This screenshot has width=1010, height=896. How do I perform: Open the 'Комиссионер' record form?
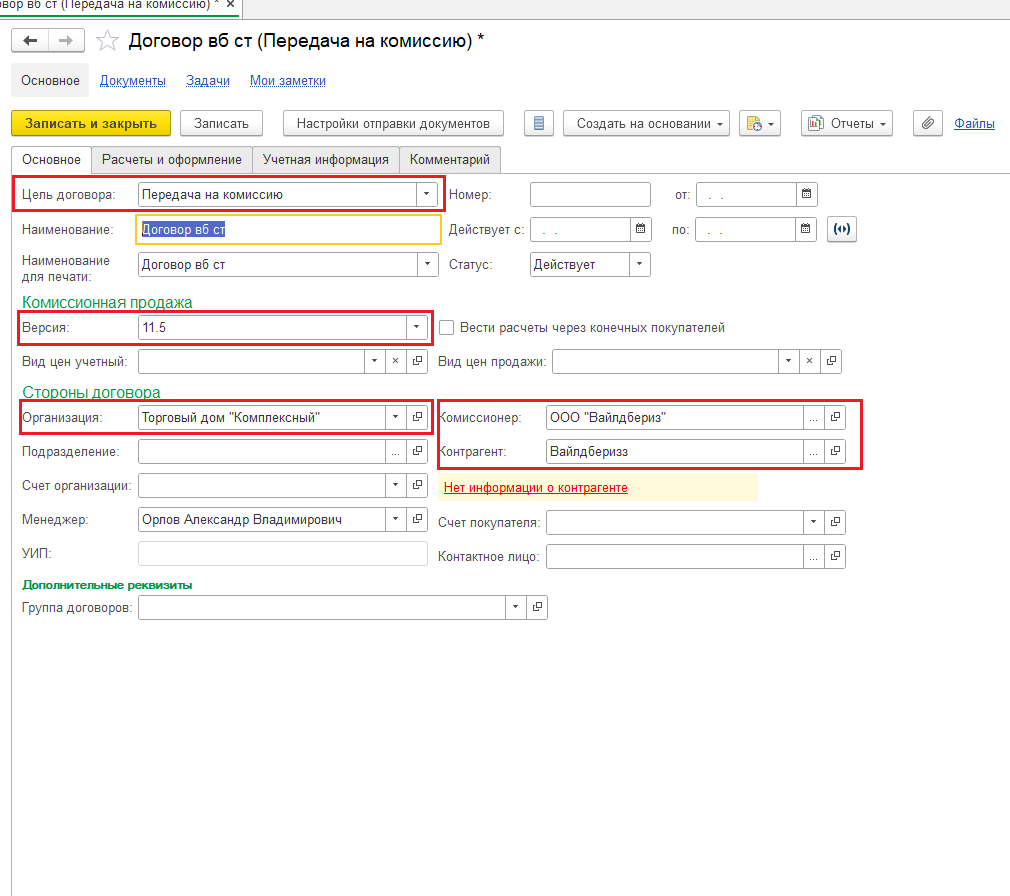point(835,417)
